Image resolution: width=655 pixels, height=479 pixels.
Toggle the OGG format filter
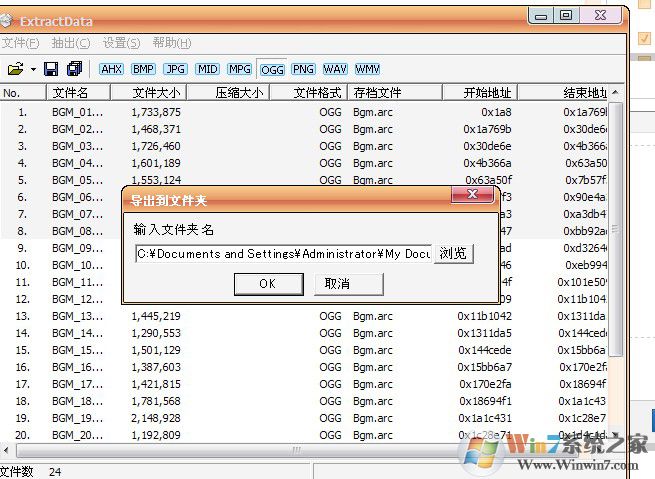tap(272, 69)
